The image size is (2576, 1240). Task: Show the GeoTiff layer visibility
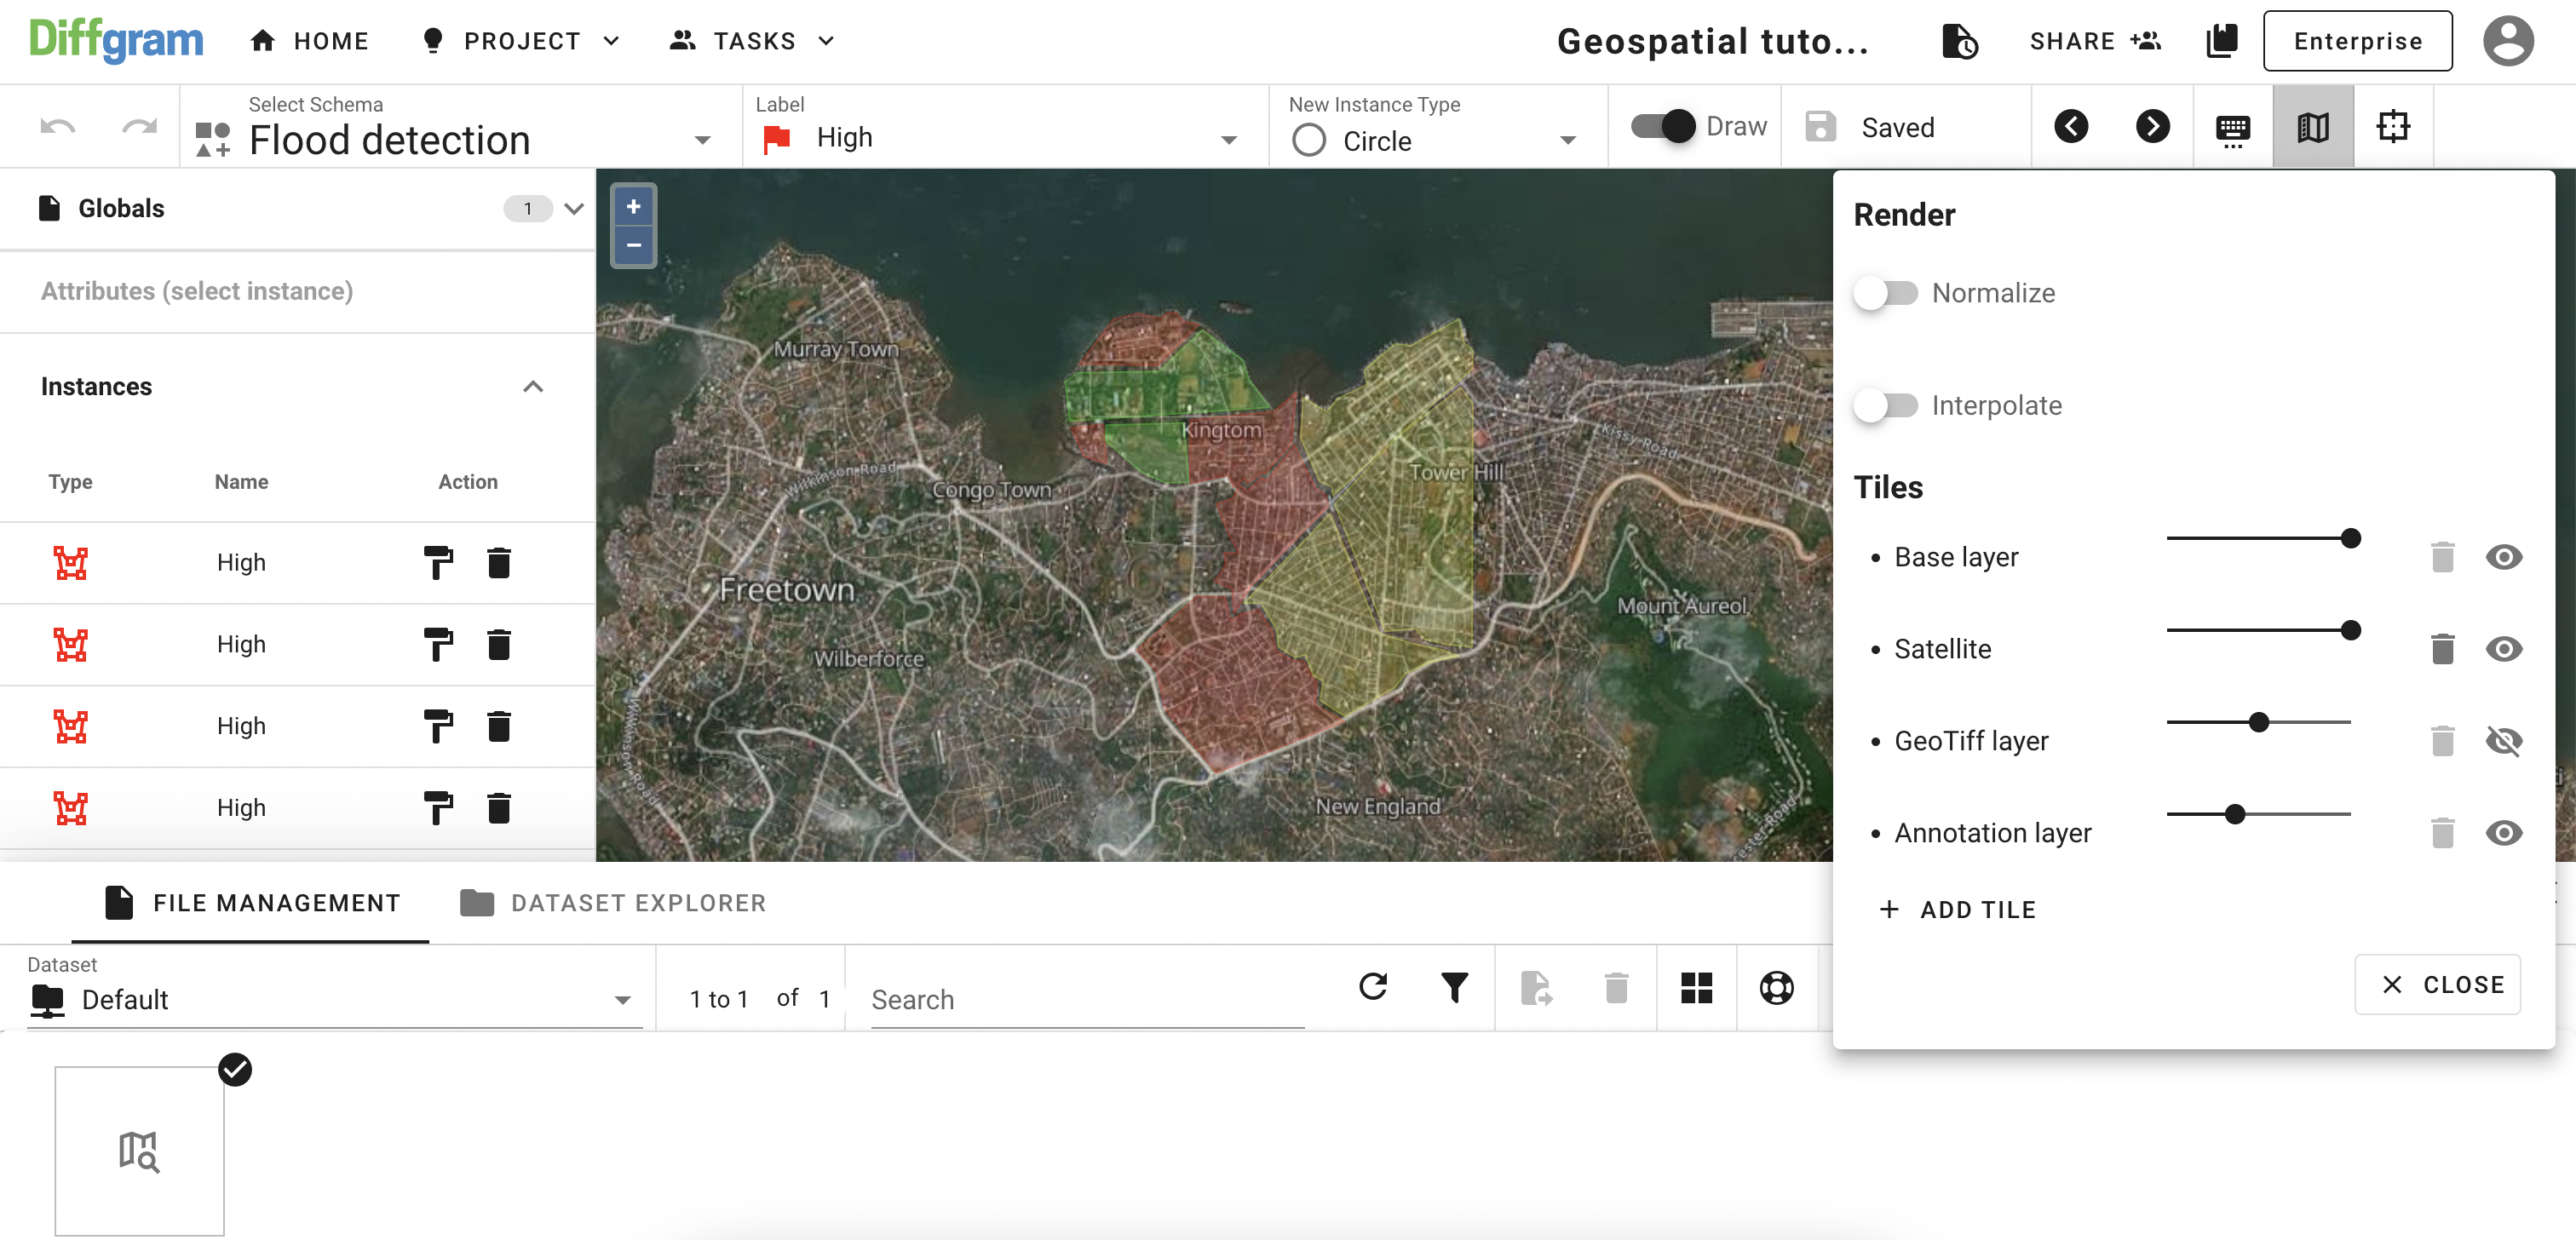(x=2503, y=741)
